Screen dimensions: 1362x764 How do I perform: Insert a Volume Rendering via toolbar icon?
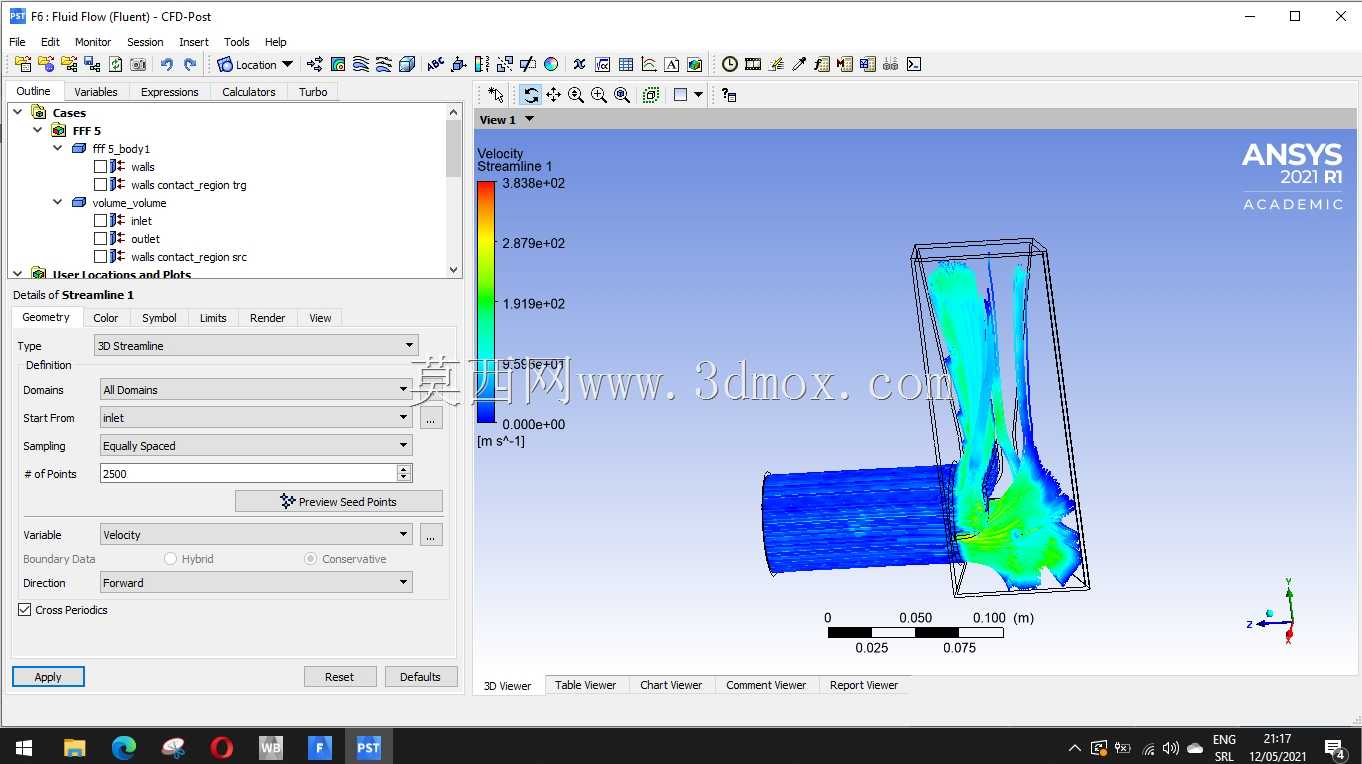(407, 64)
